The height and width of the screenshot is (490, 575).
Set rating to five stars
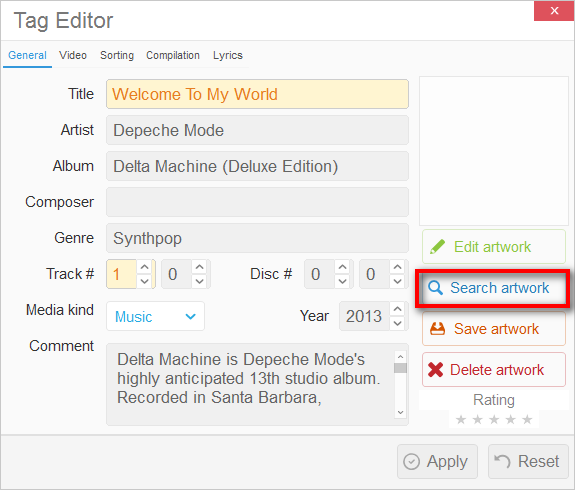pyautogui.click(x=527, y=419)
